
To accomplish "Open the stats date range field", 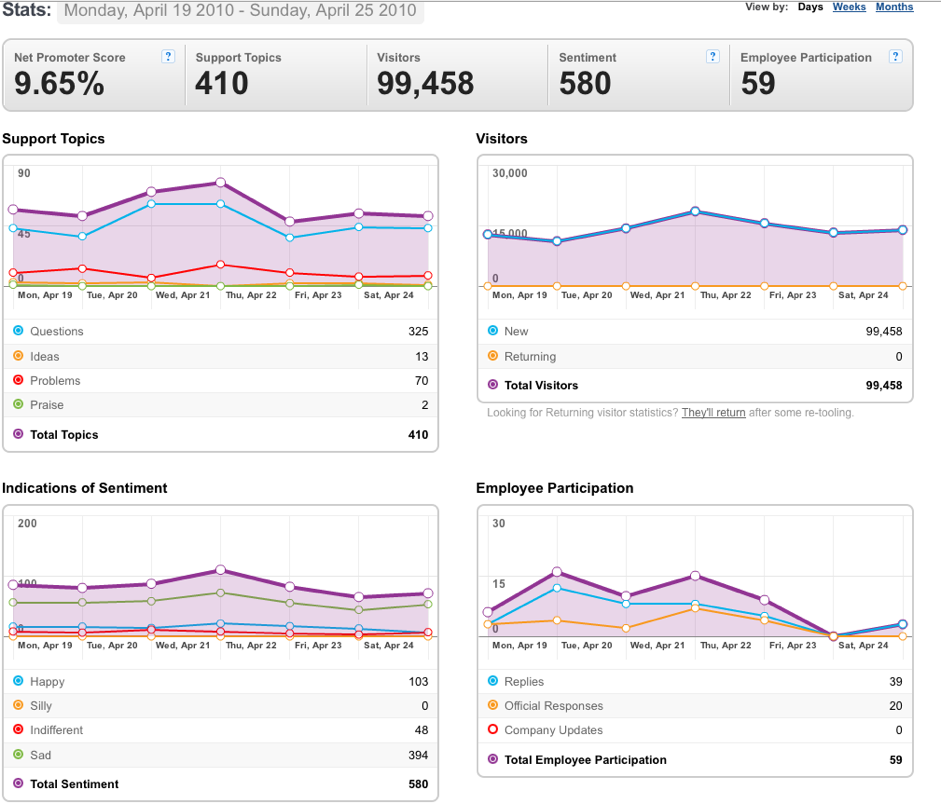I will [x=240, y=11].
